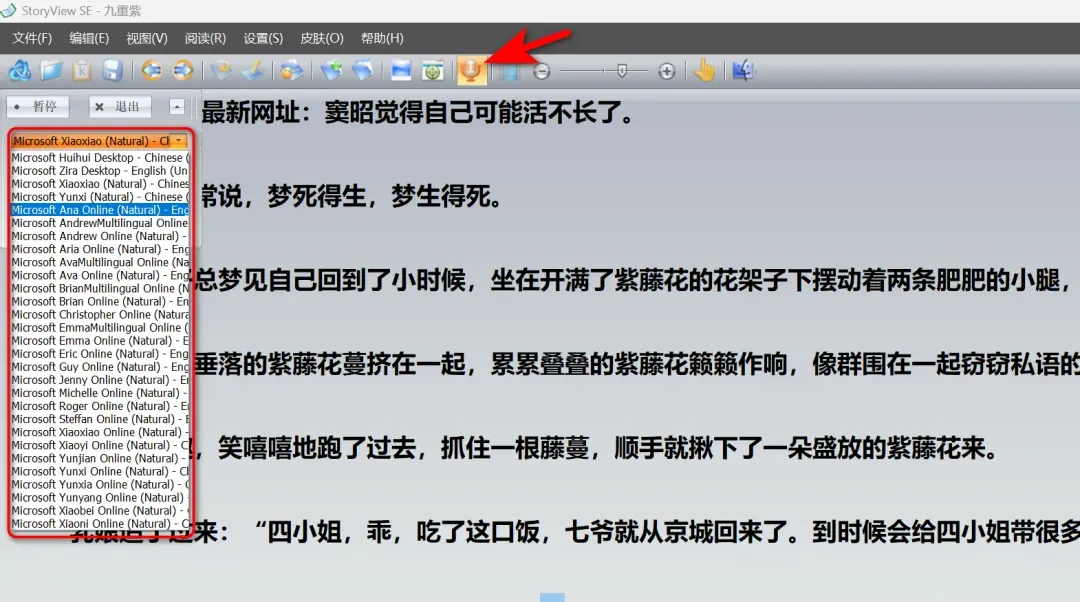This screenshot has width=1080, height=602.
Task: Select Microsoft AndrewMultilingual Online voice
Action: (x=100, y=223)
